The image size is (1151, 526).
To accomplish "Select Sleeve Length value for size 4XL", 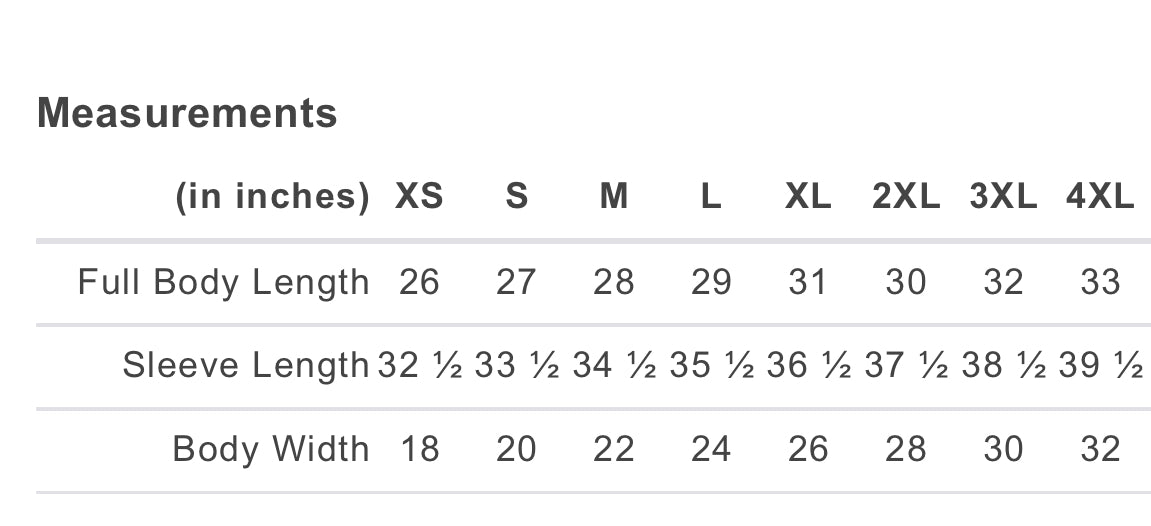I will (x=1100, y=366).
